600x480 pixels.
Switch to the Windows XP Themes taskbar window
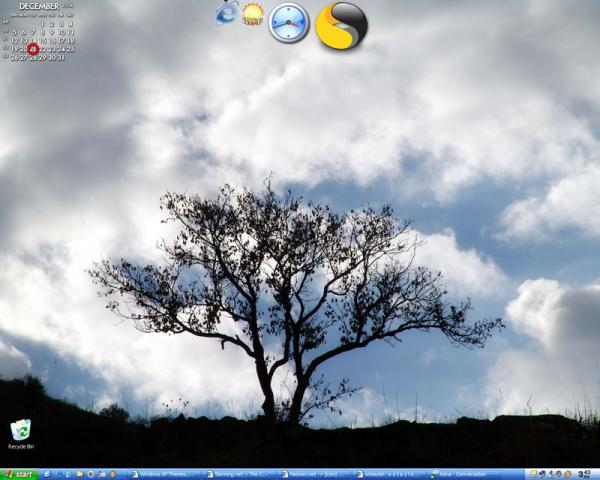tap(165, 475)
